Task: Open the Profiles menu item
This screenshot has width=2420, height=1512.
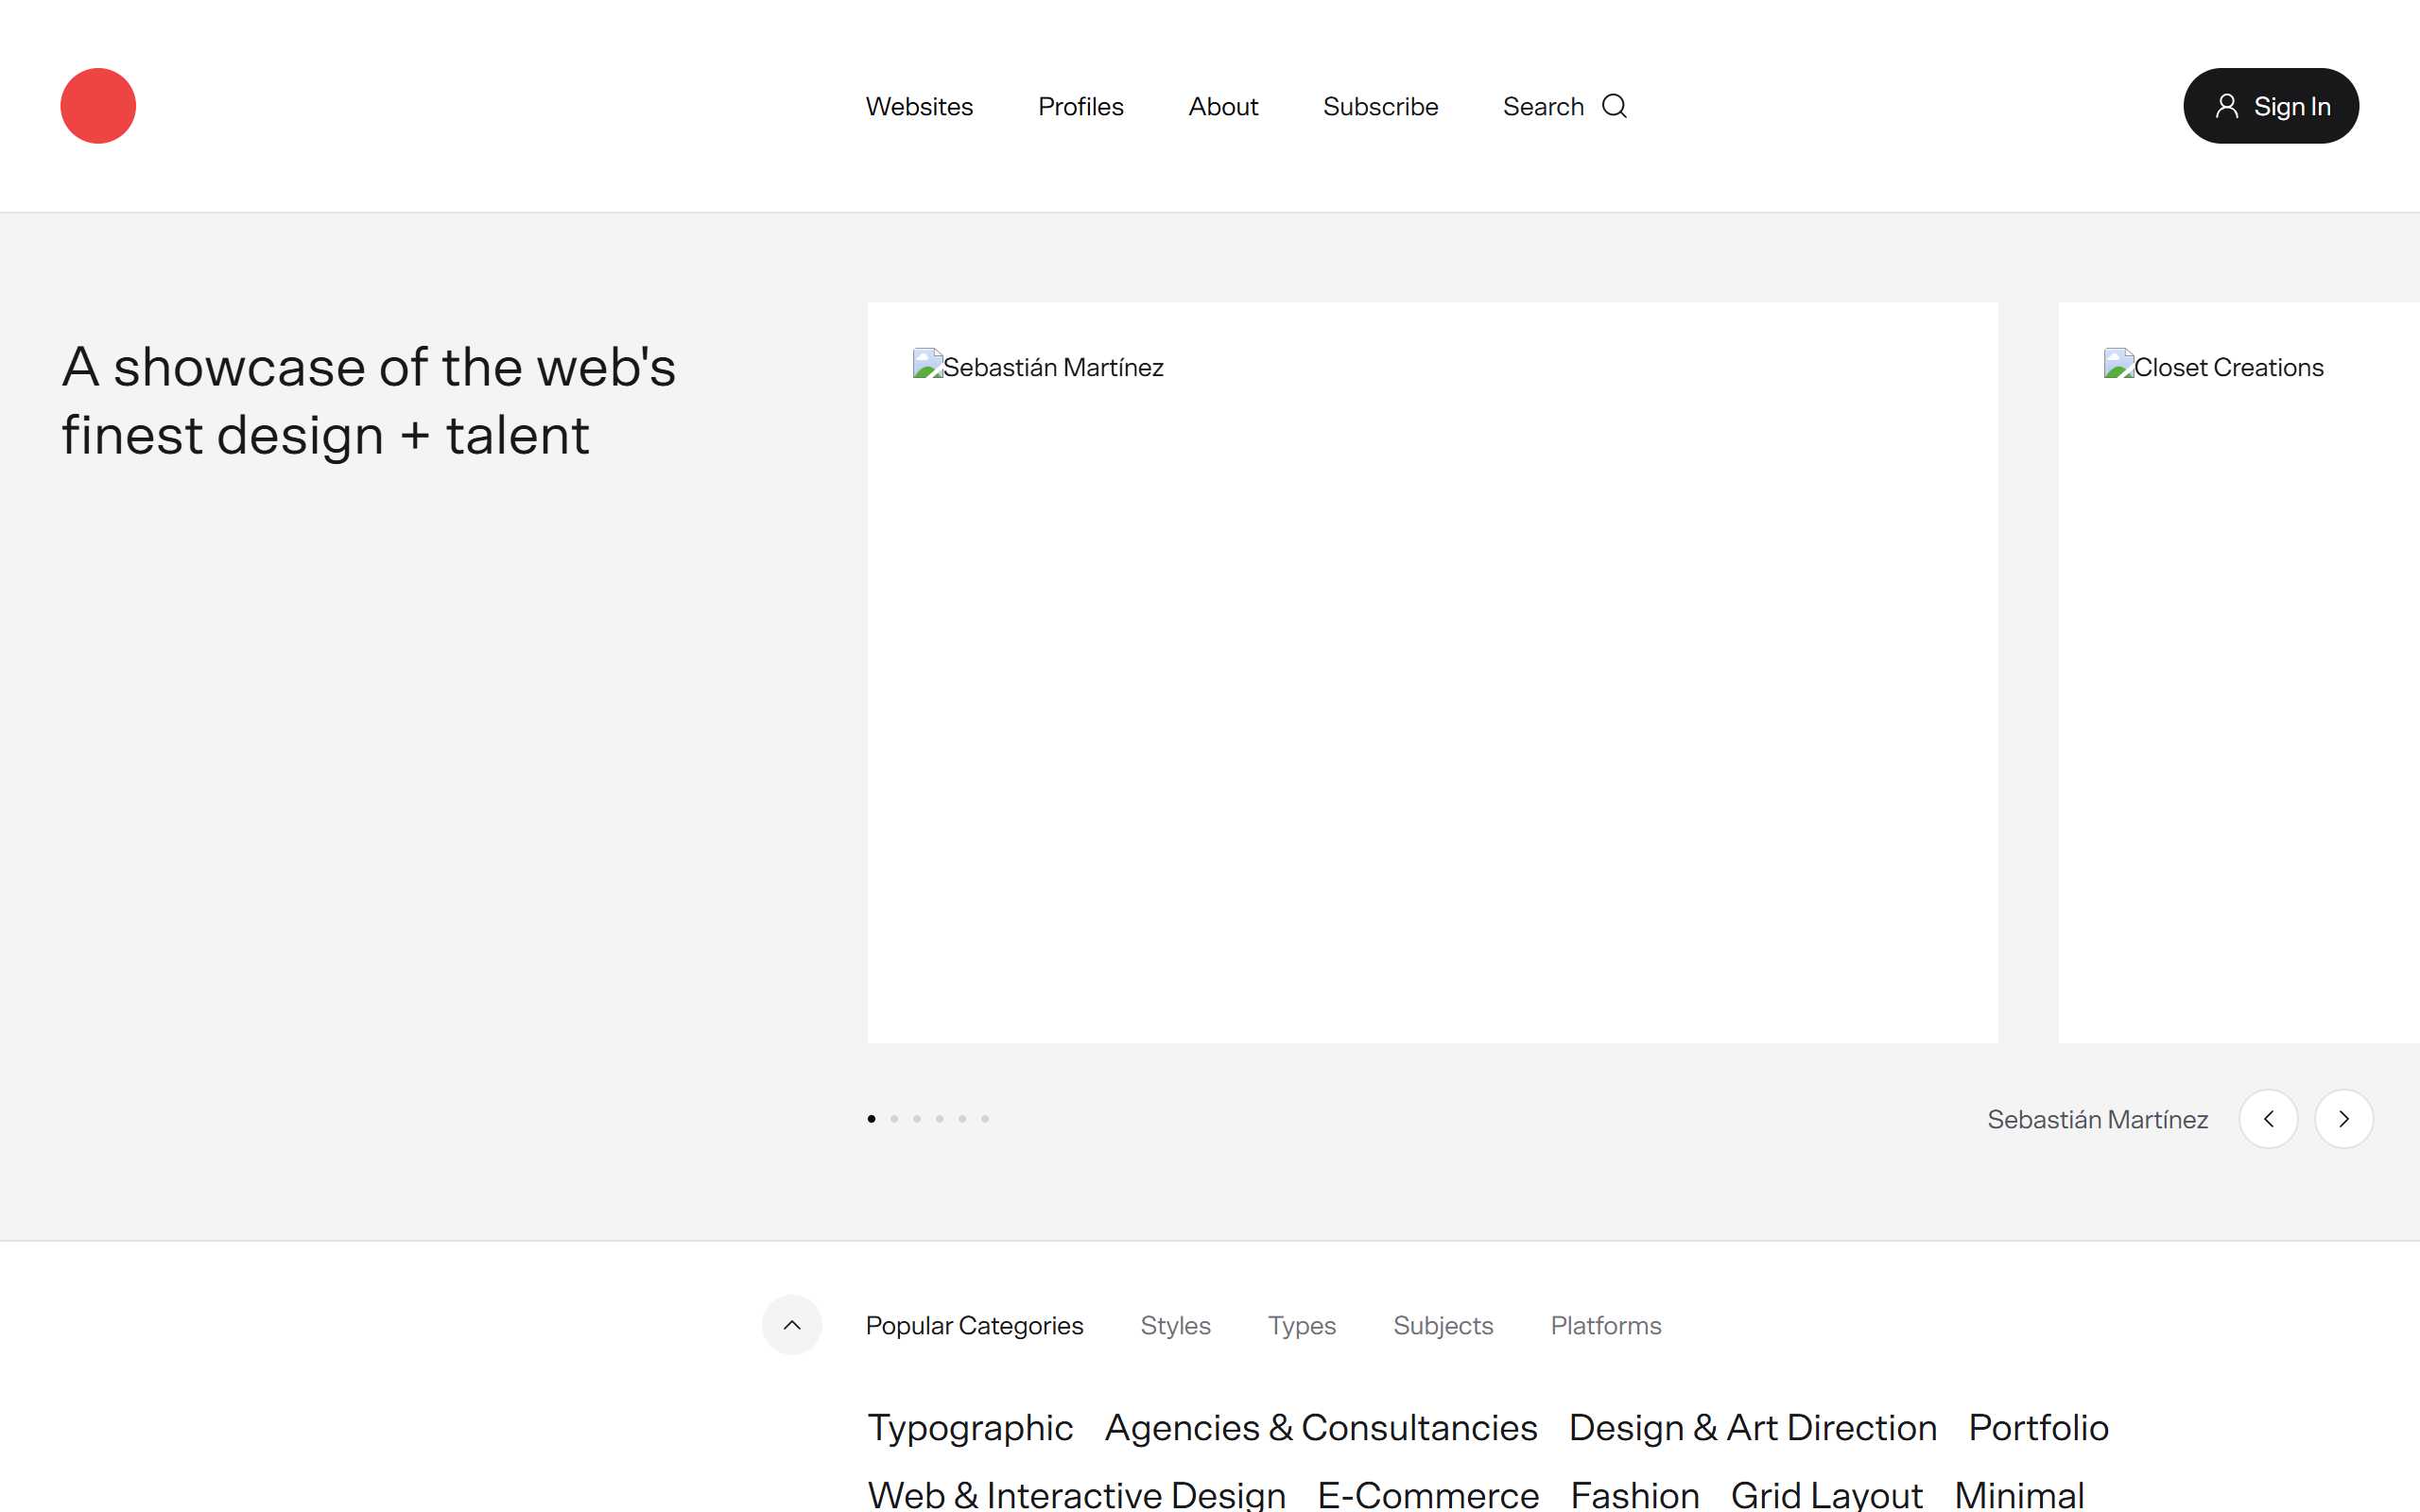Action: click(x=1080, y=107)
